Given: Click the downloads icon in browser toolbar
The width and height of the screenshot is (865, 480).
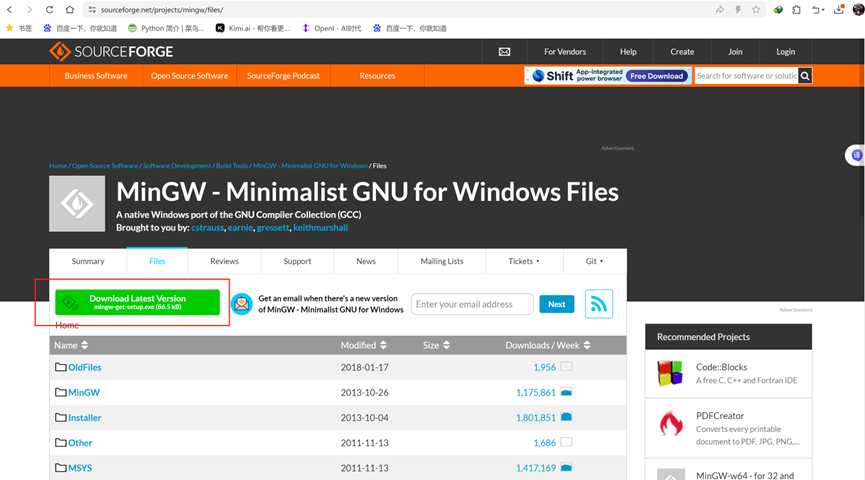Looking at the screenshot, I should (839, 9).
